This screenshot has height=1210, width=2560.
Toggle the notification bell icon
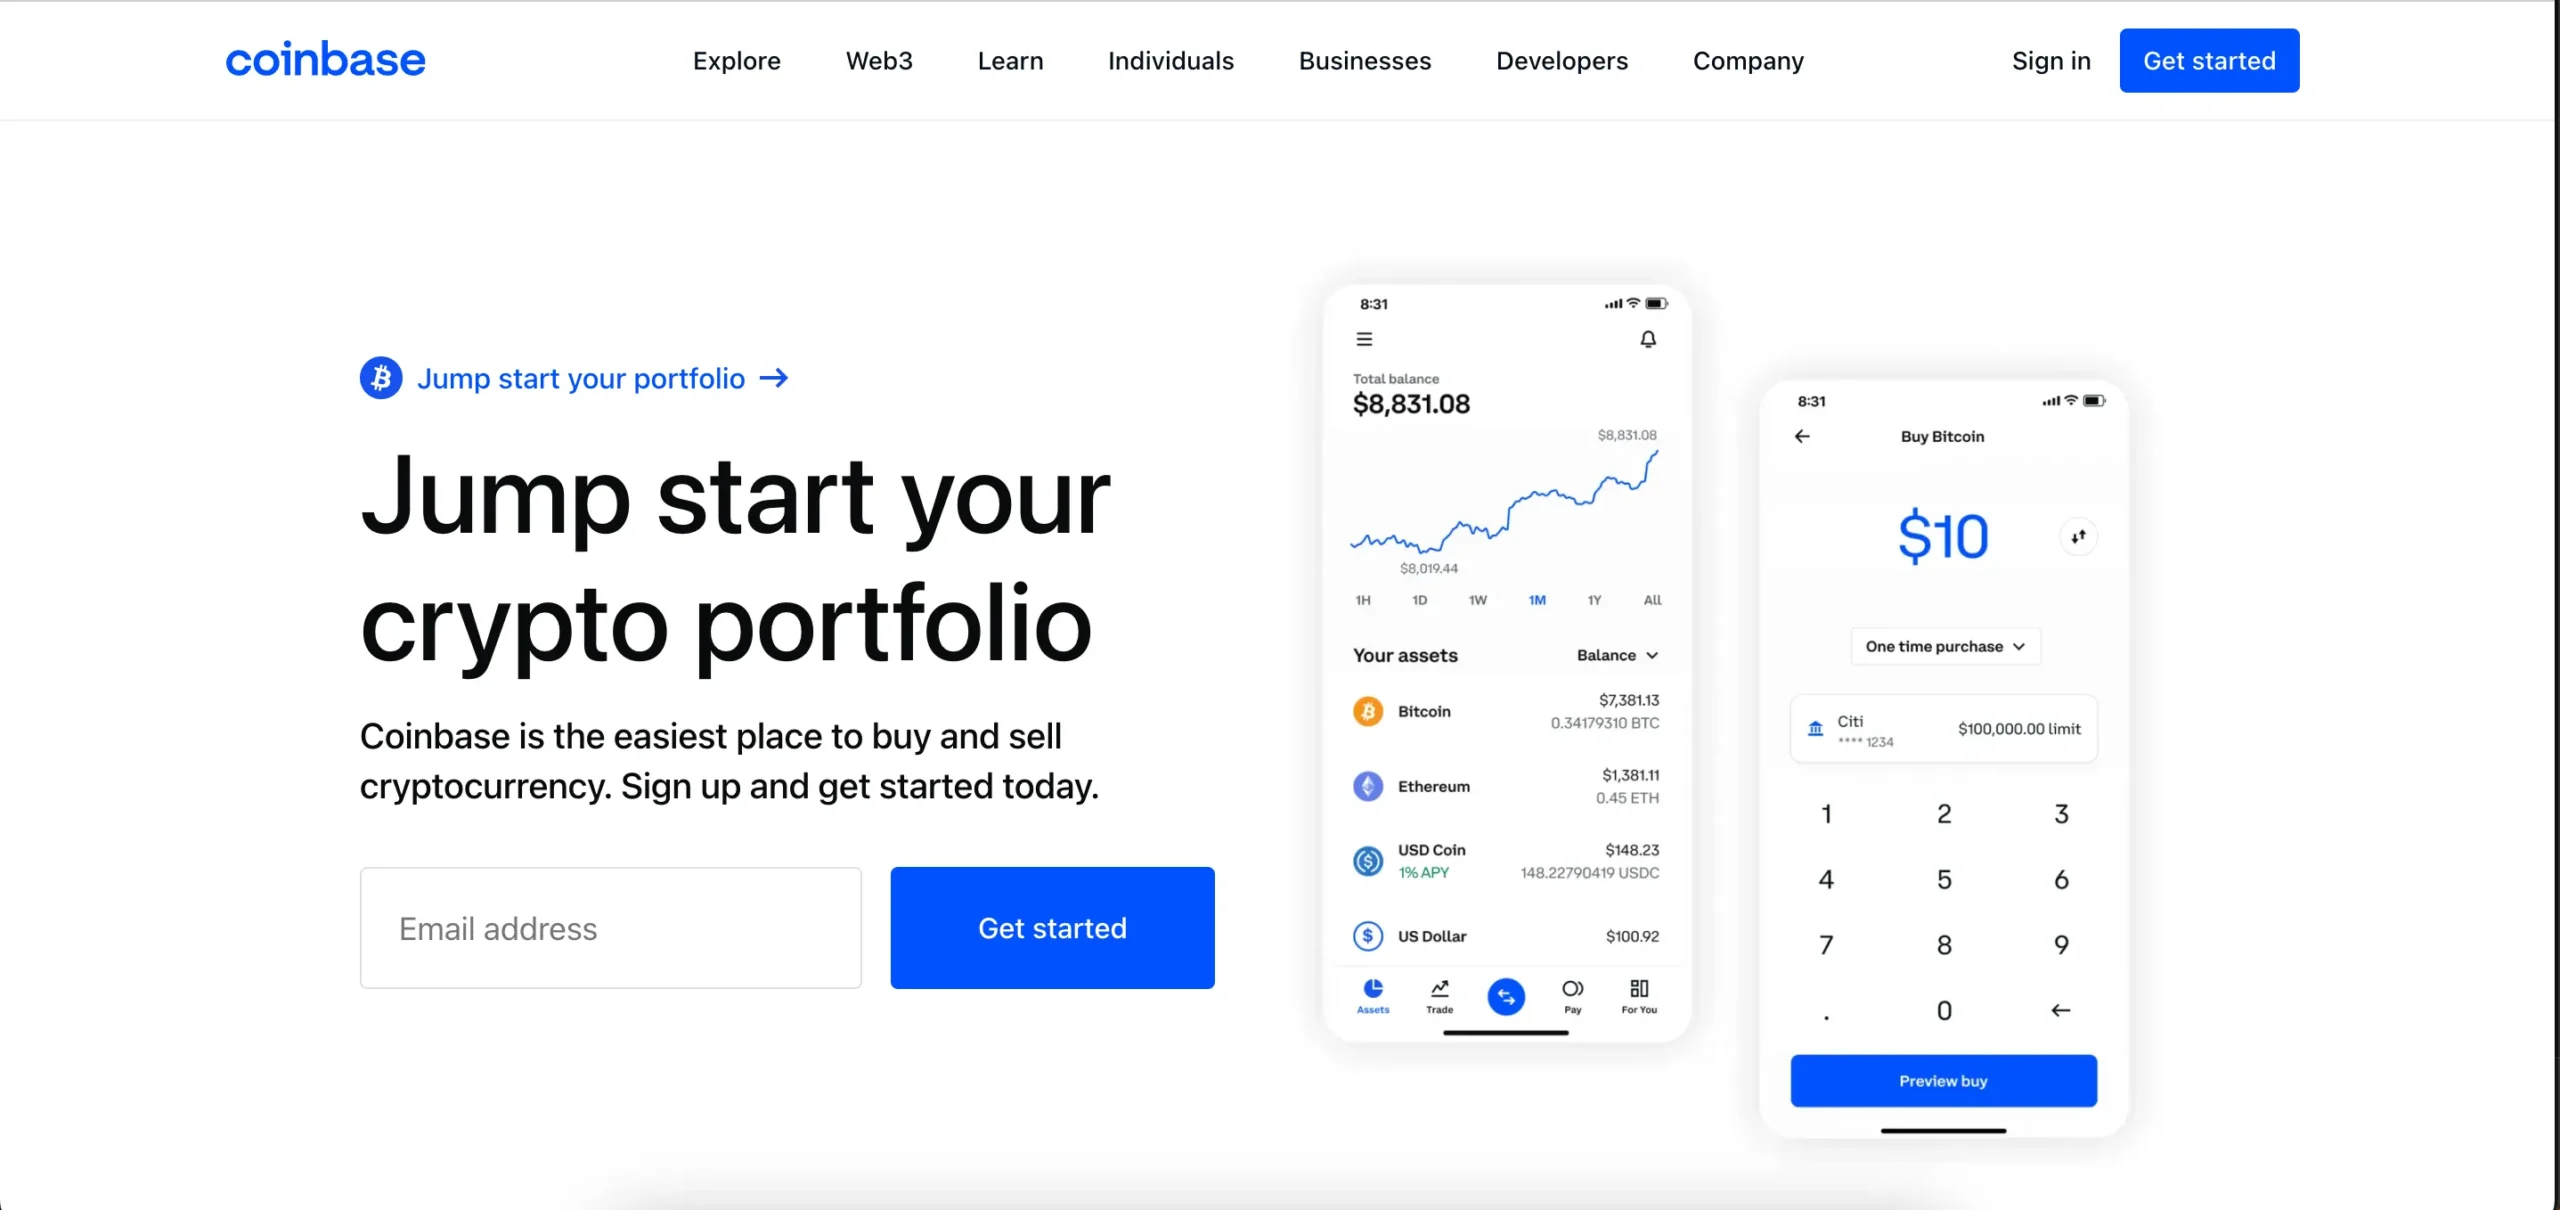1646,338
